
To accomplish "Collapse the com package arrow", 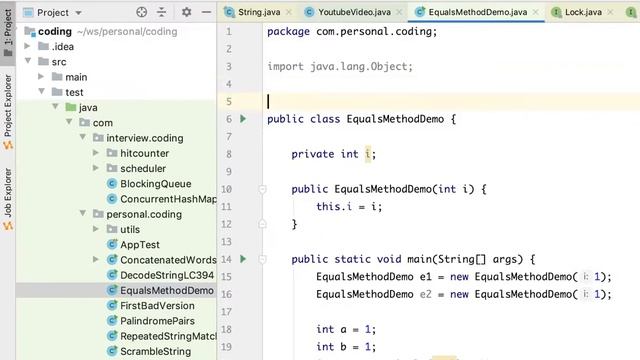I will point(69,122).
